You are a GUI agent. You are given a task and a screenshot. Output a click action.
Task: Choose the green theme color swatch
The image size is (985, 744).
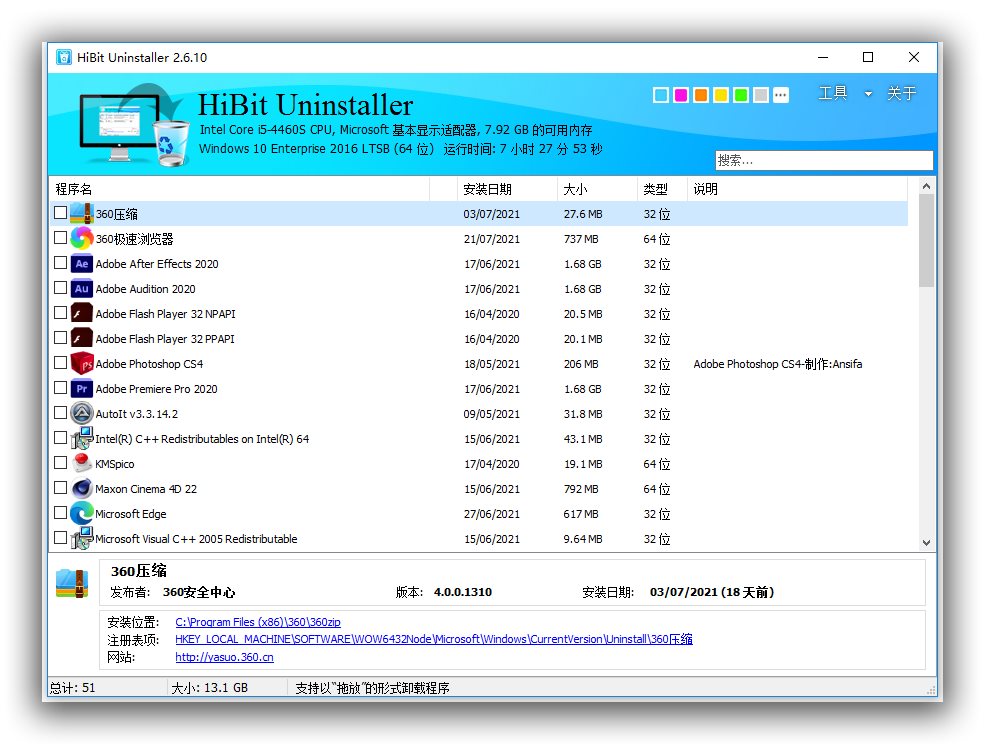pos(741,95)
